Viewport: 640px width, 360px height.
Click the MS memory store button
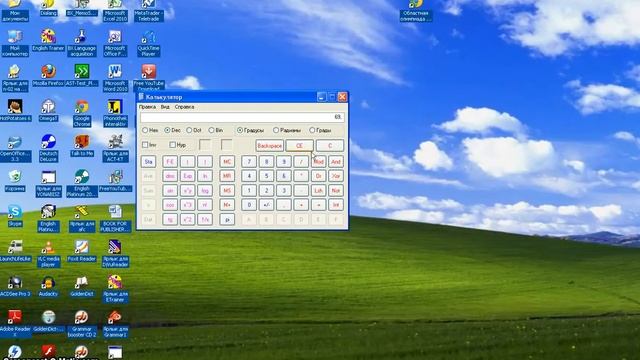(227, 191)
